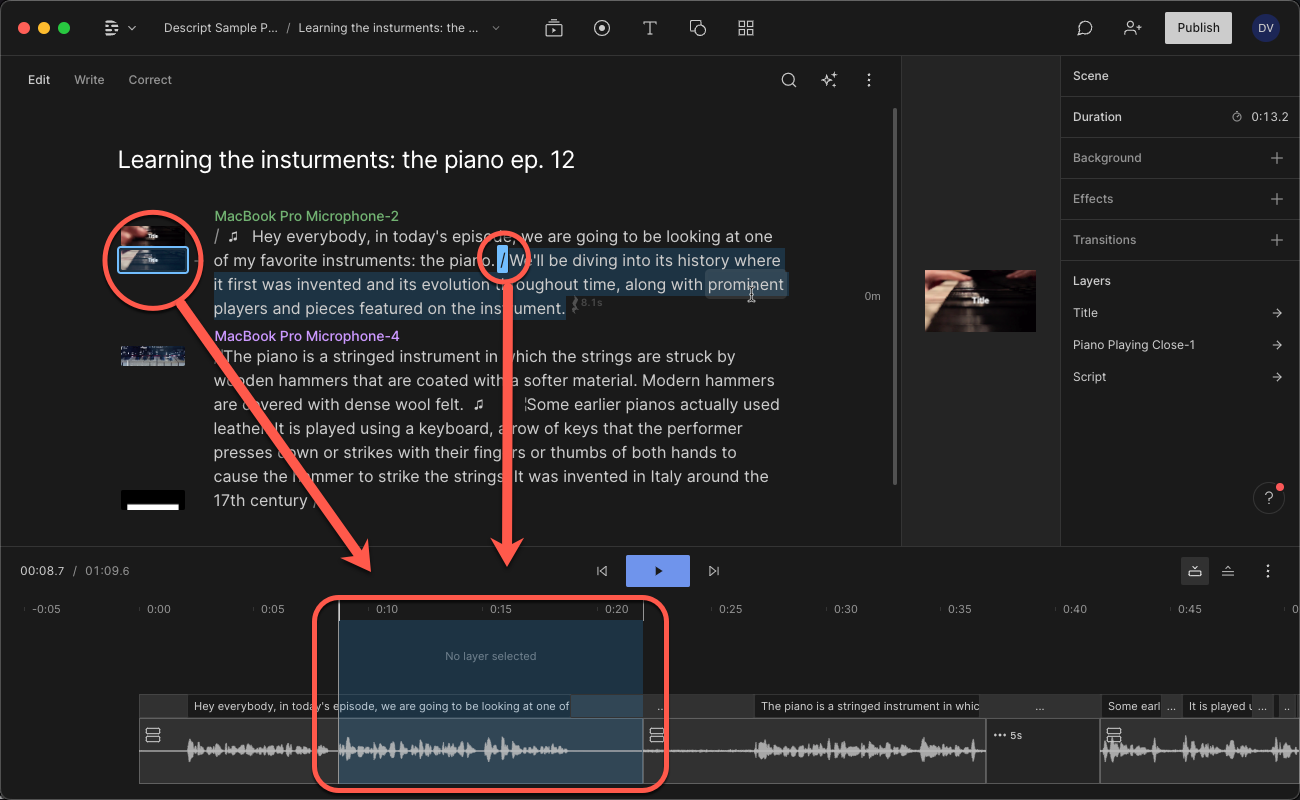Open the AI actions sparkle icon
The width and height of the screenshot is (1300, 800).
tap(829, 80)
